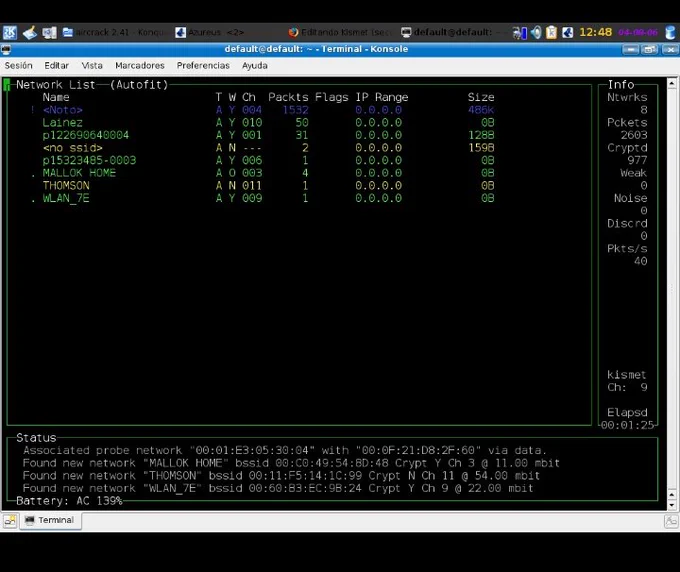Click the 12:48 clock
This screenshot has height=572, width=680.
pyautogui.click(x=595, y=32)
